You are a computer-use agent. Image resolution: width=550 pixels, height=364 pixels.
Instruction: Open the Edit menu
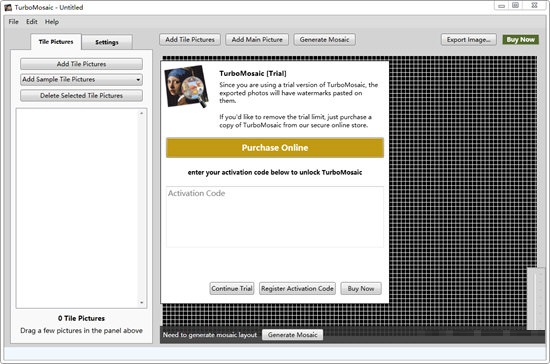click(32, 22)
